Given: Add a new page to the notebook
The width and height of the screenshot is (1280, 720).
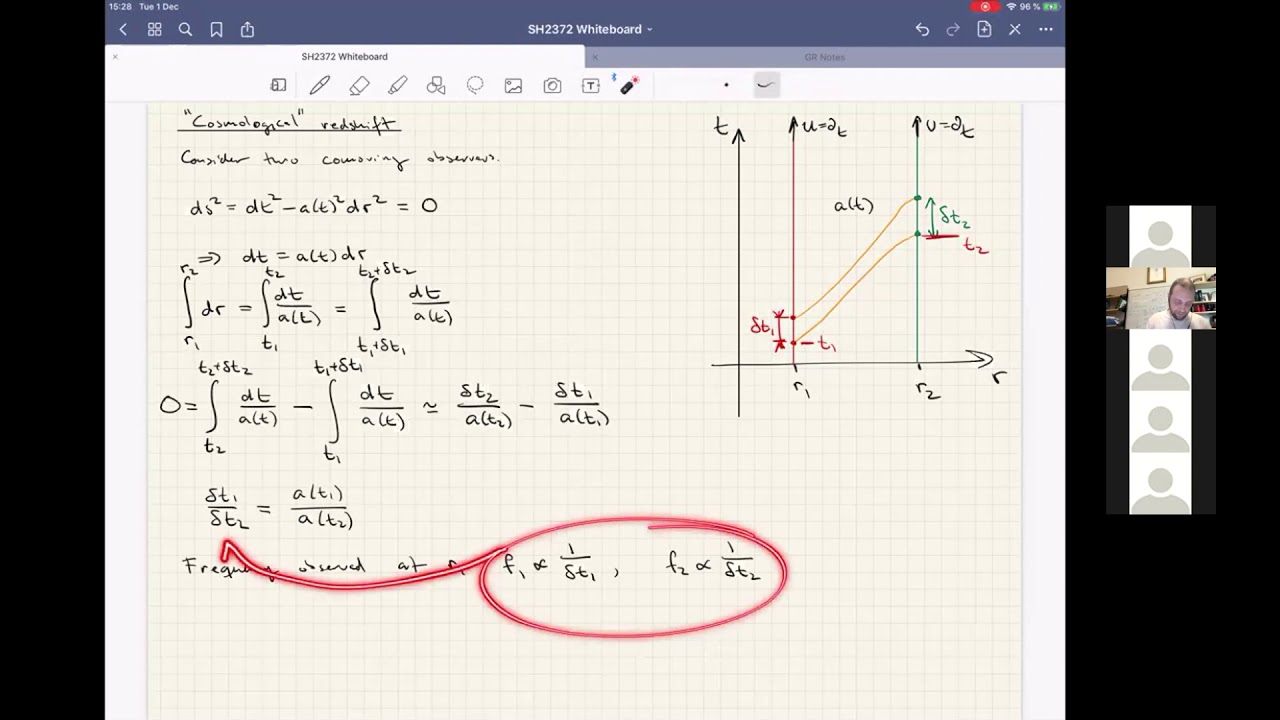Looking at the screenshot, I should (x=984, y=30).
